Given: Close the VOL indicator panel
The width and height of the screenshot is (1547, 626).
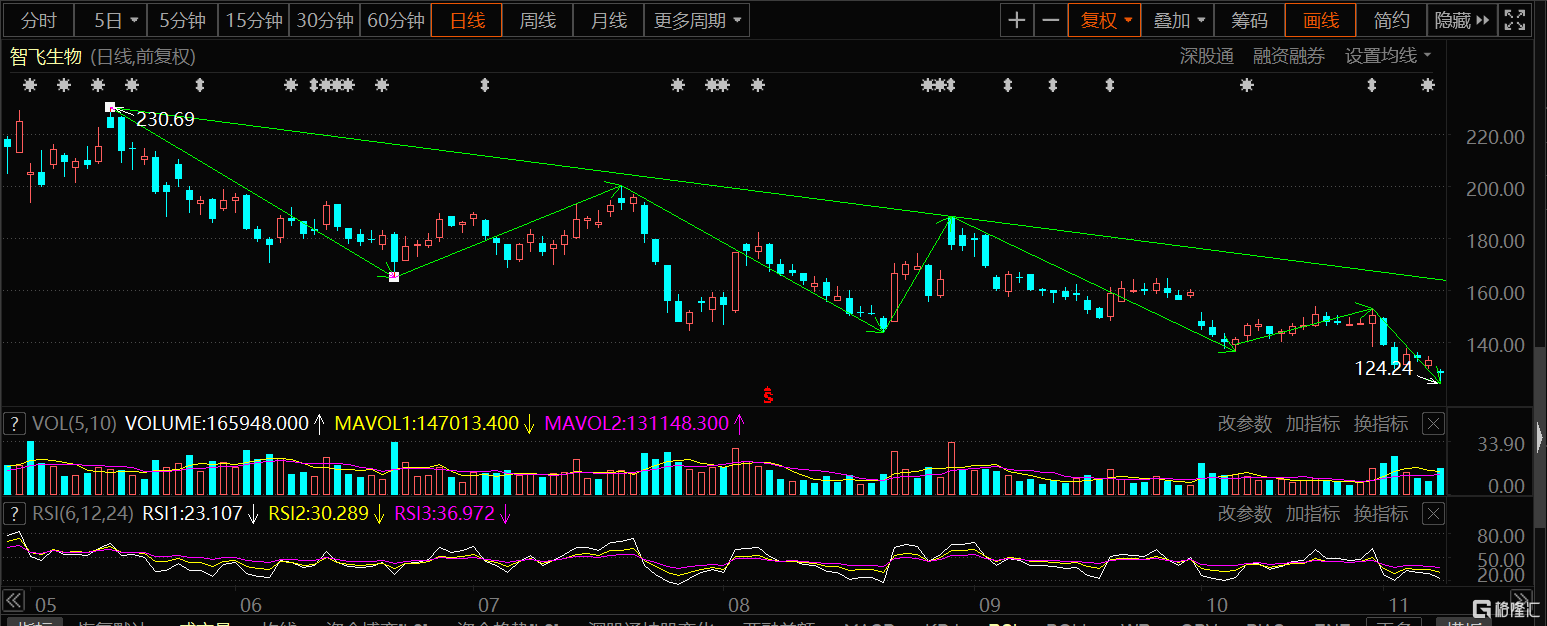Looking at the screenshot, I should pos(1433,424).
